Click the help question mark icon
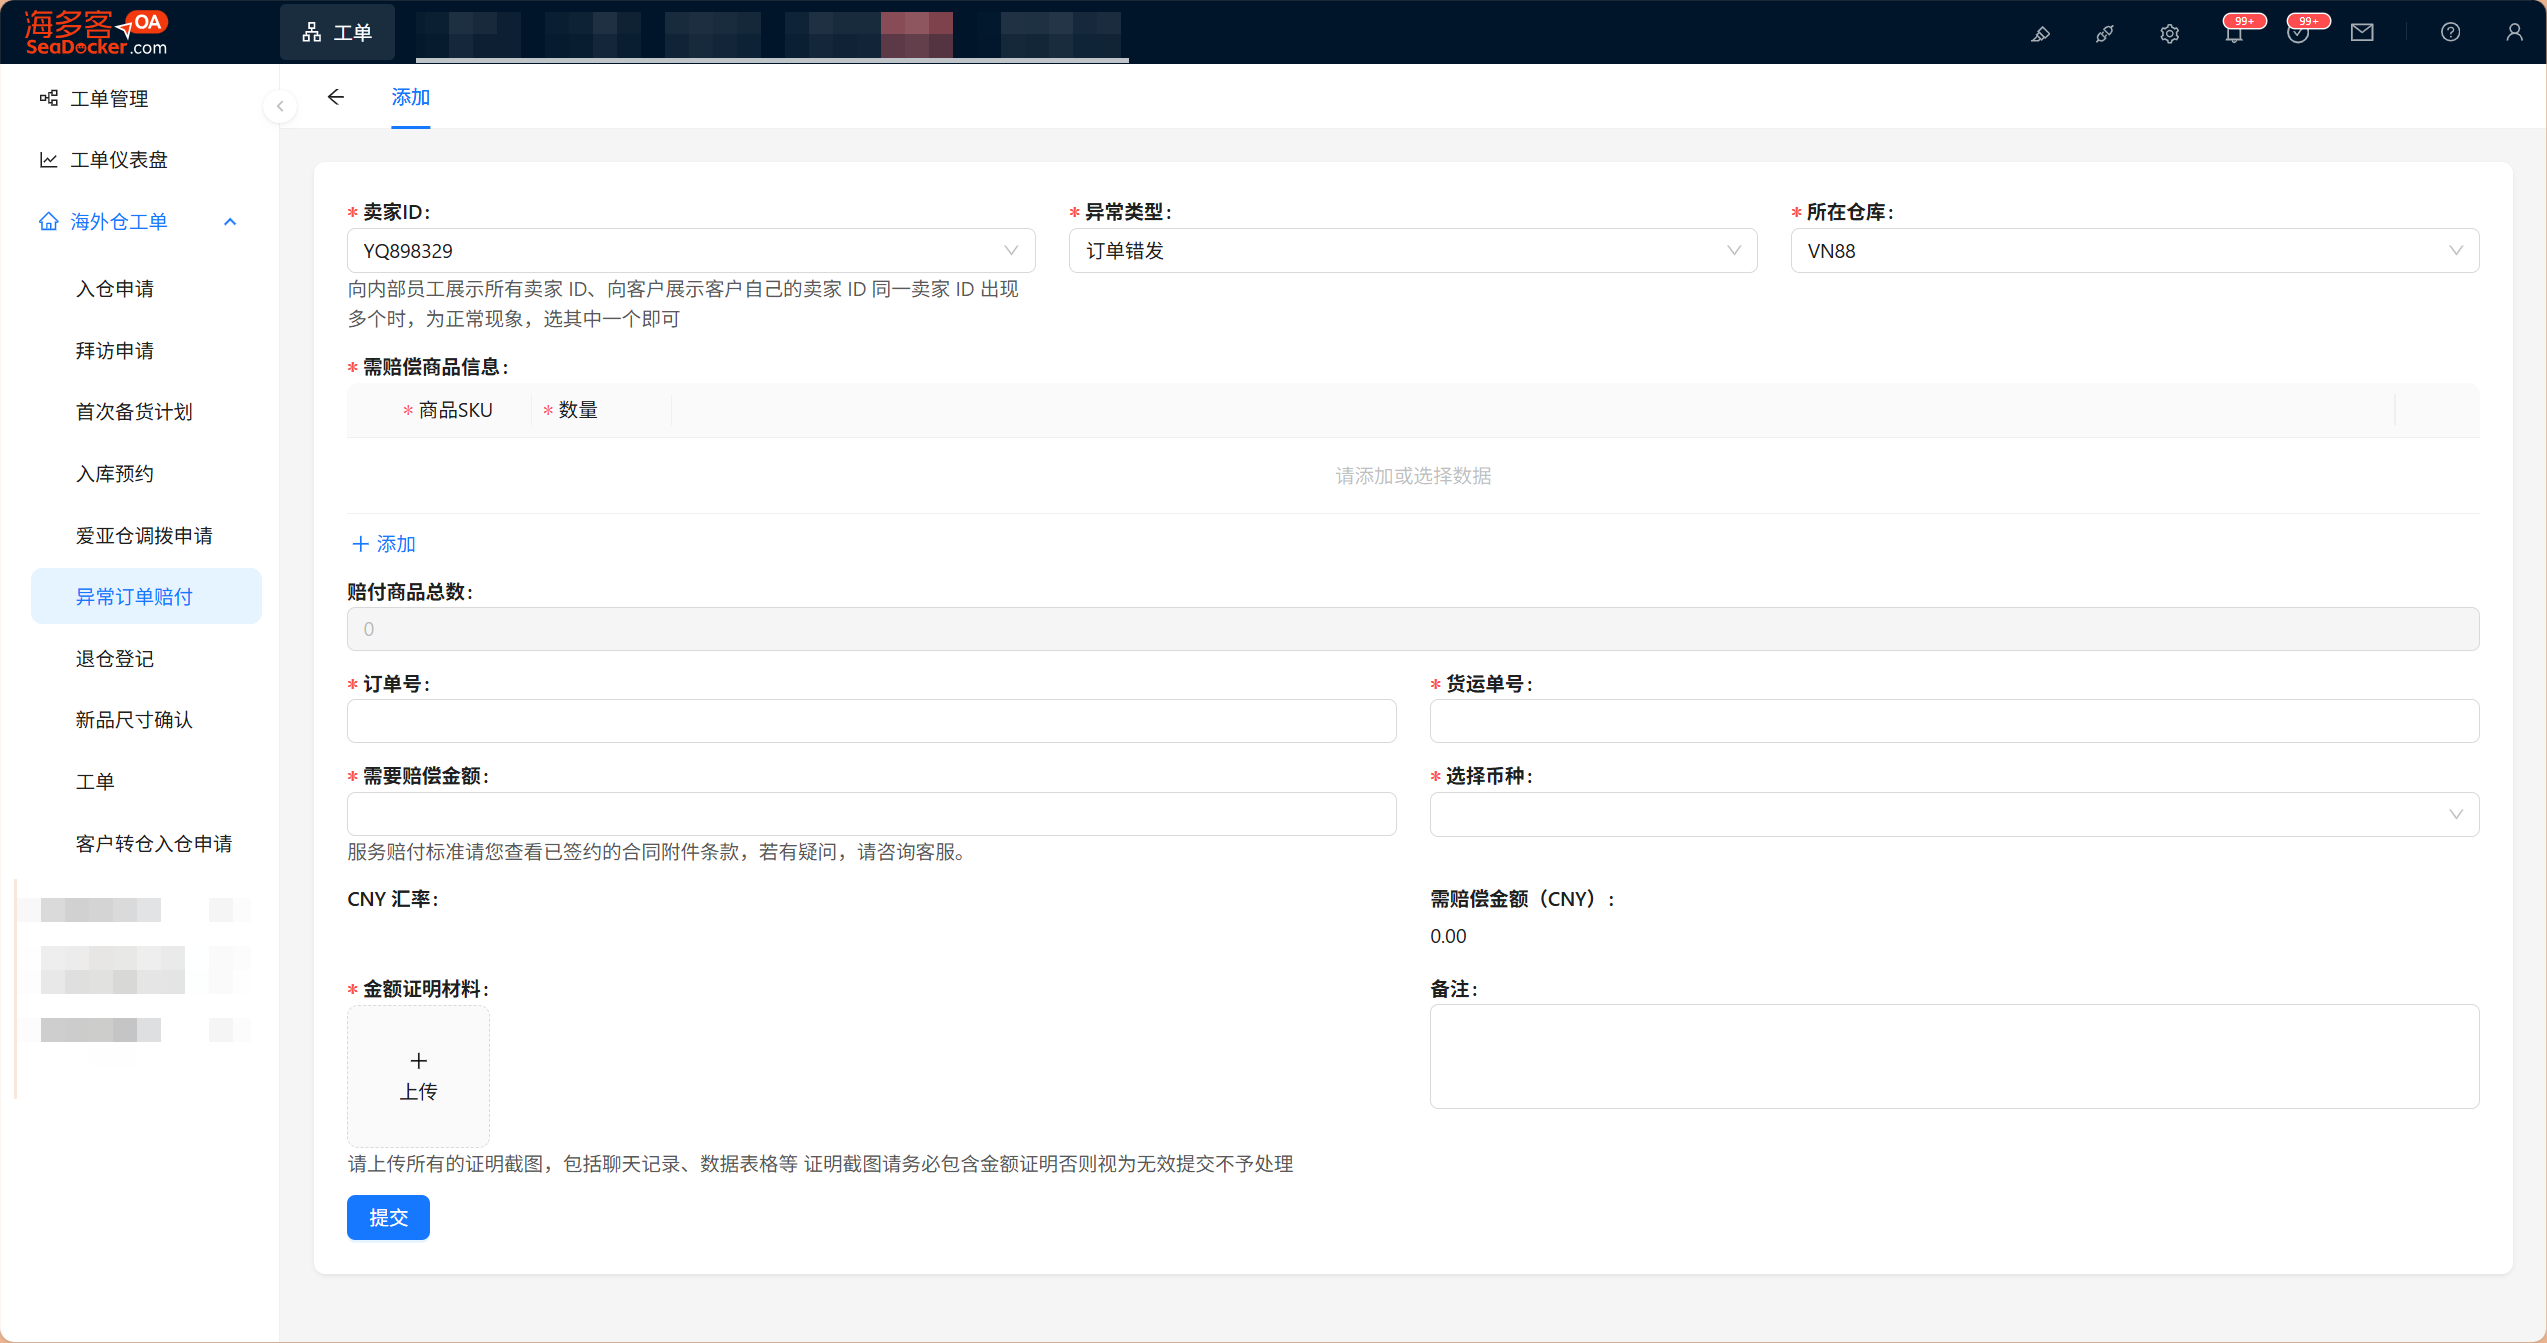This screenshot has height=1343, width=2547. click(2450, 33)
